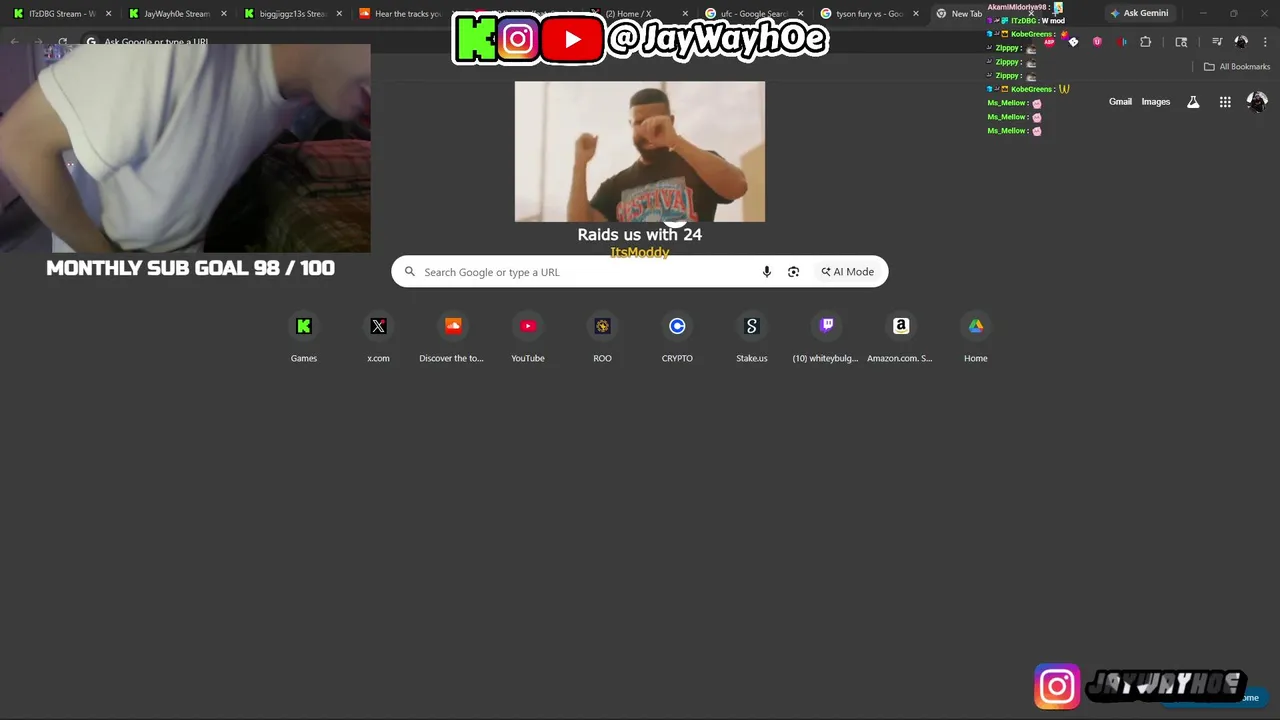Open the Twitch whiteybulg... shortcut
1280x720 pixels.
coord(826,338)
